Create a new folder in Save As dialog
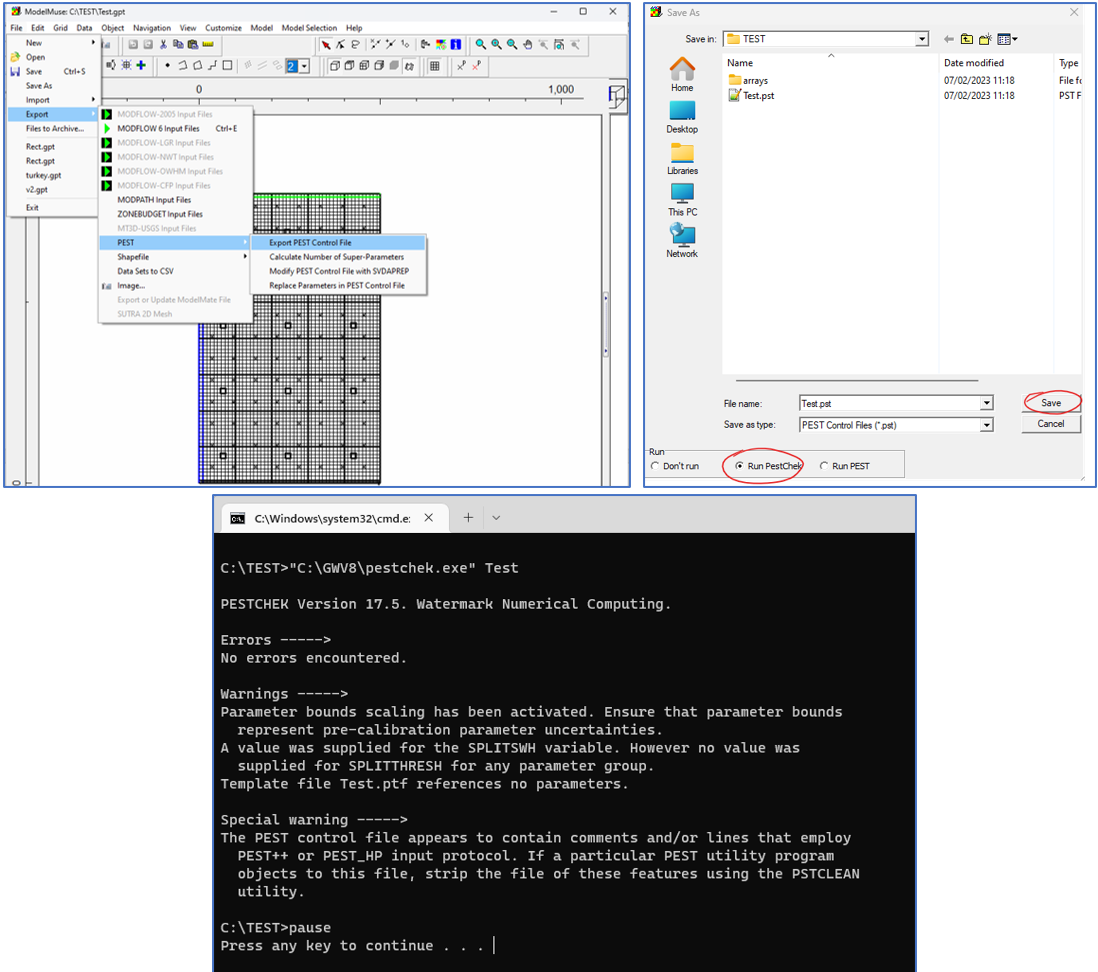 click(x=985, y=39)
